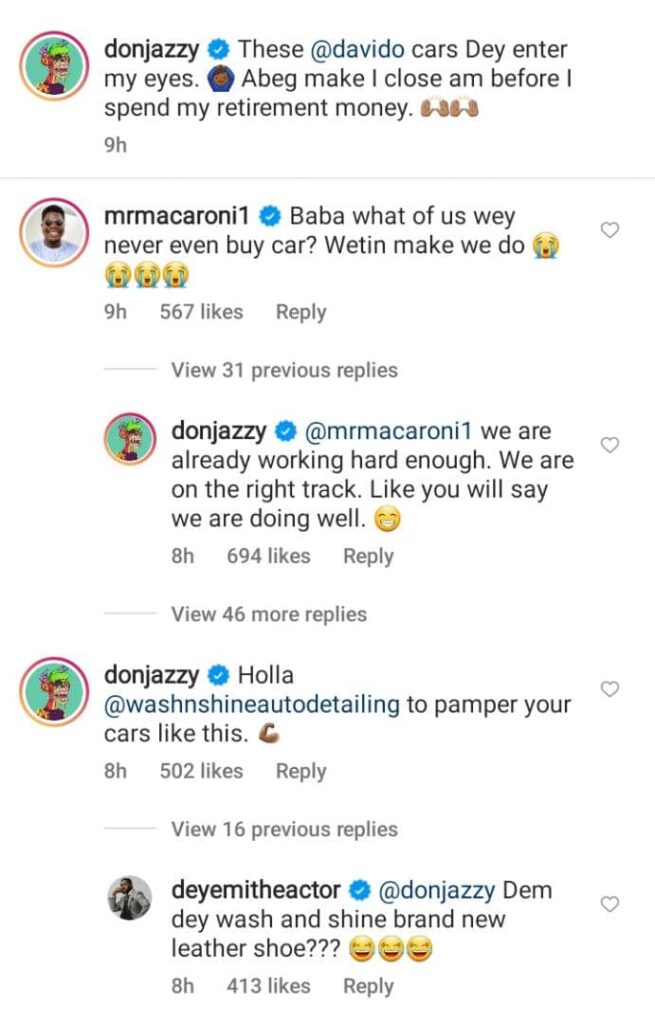
Task: Tap deyemitheactor's profile avatar
Action: (x=130, y=897)
